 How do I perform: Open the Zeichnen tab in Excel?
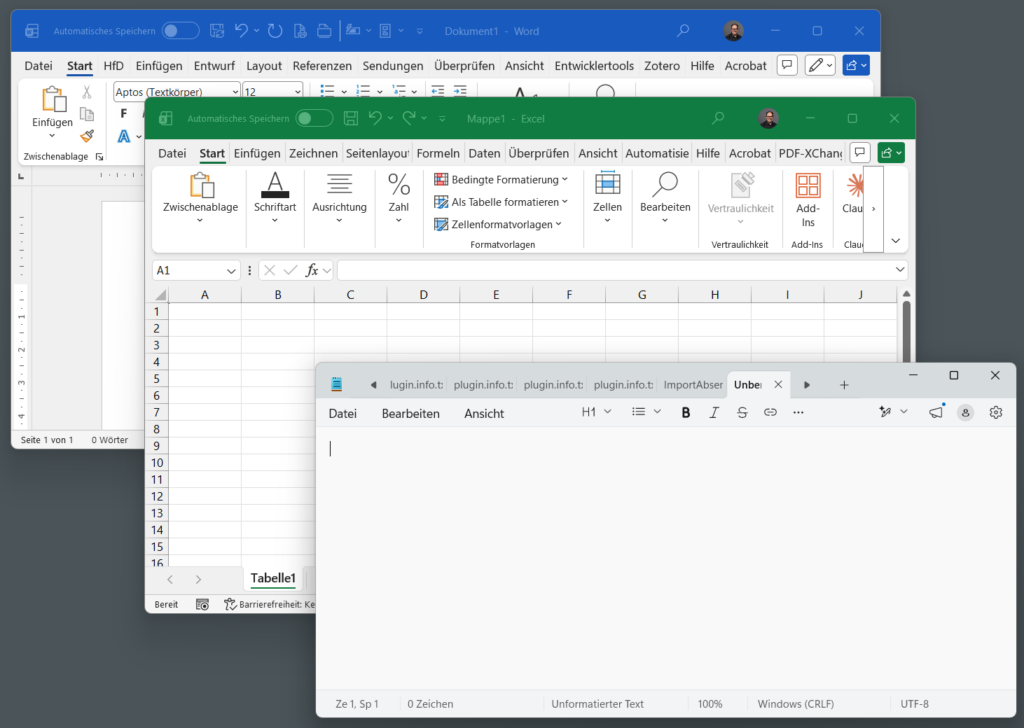[313, 153]
